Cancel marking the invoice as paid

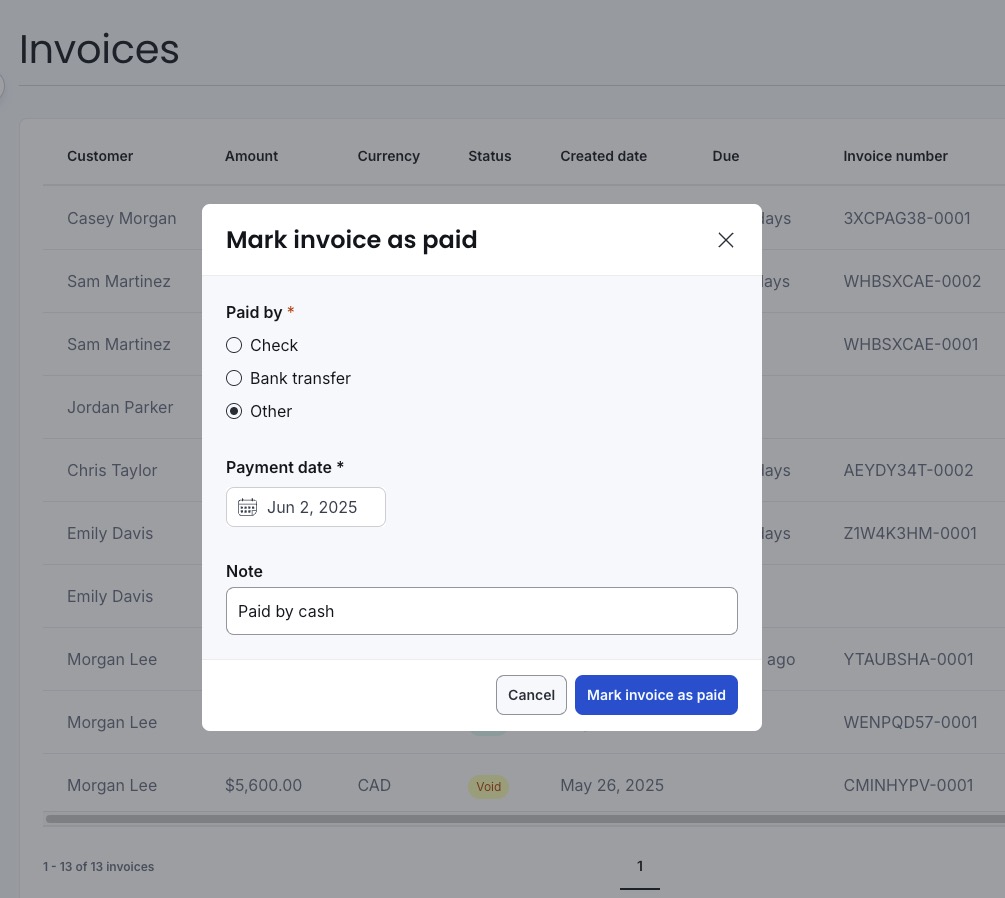(x=531, y=695)
